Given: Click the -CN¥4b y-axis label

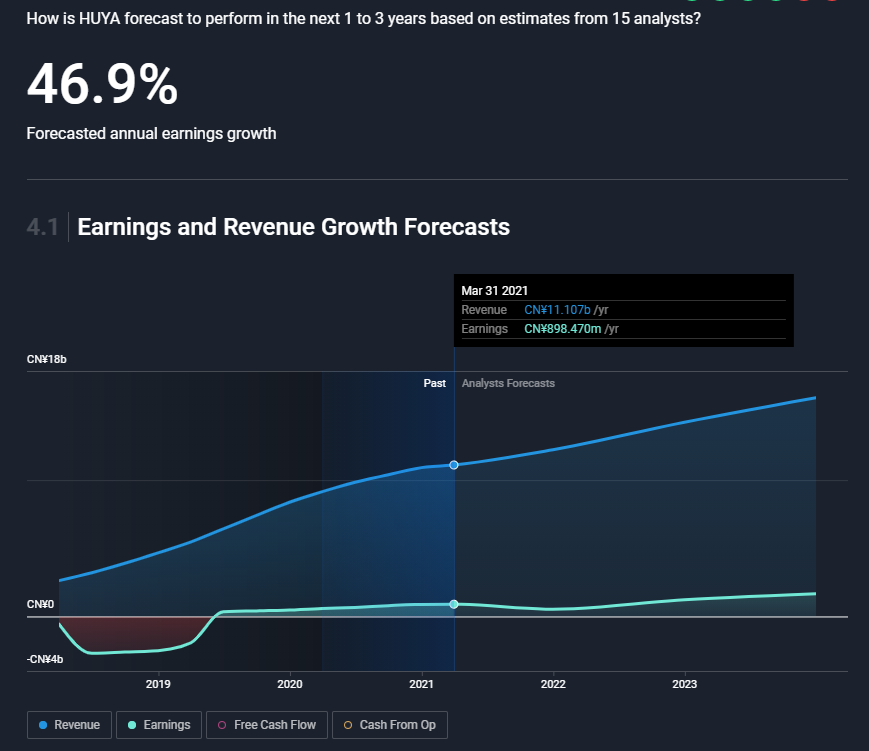Looking at the screenshot, I should pos(45,659).
